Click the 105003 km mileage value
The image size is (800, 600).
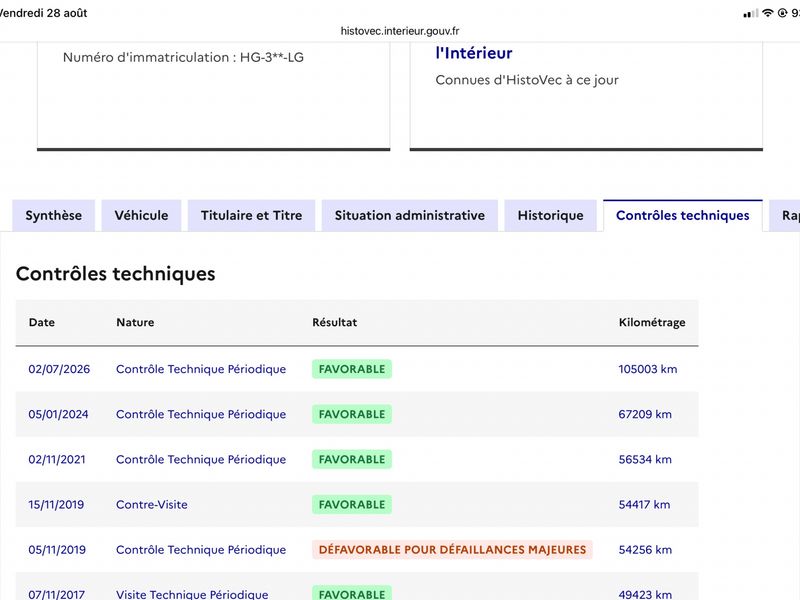pos(648,369)
